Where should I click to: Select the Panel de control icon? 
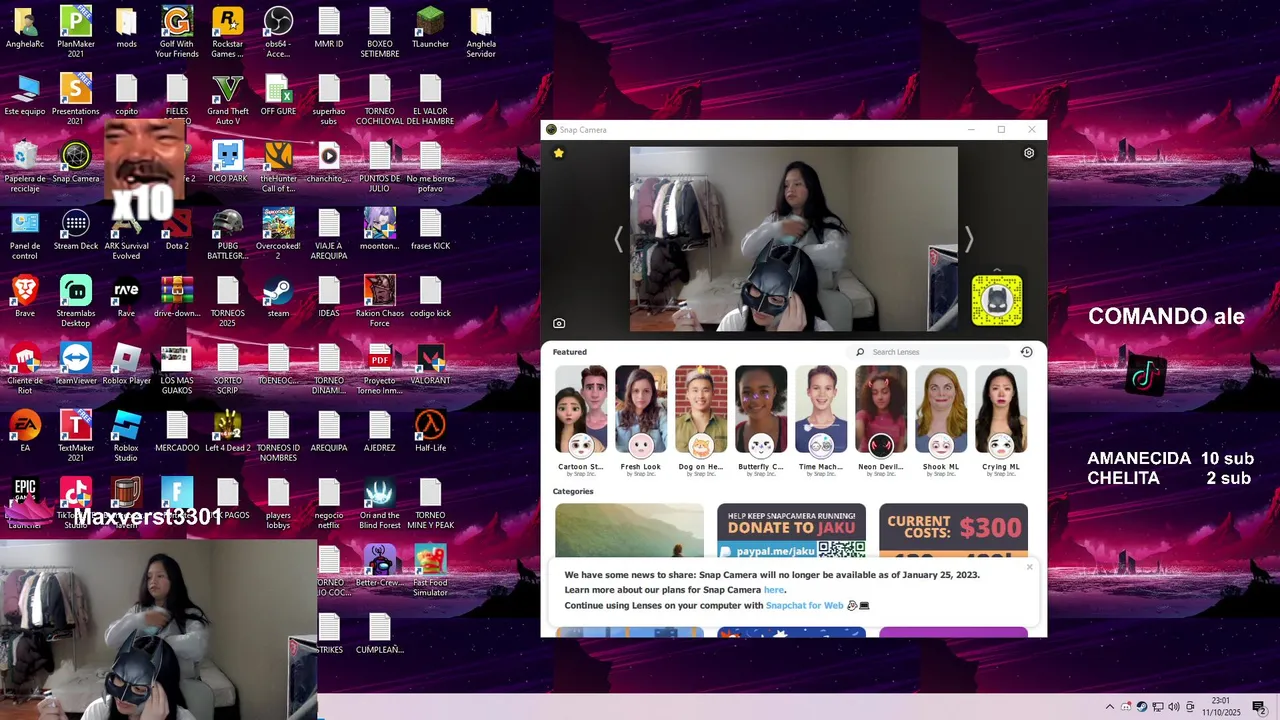pyautogui.click(x=25, y=234)
